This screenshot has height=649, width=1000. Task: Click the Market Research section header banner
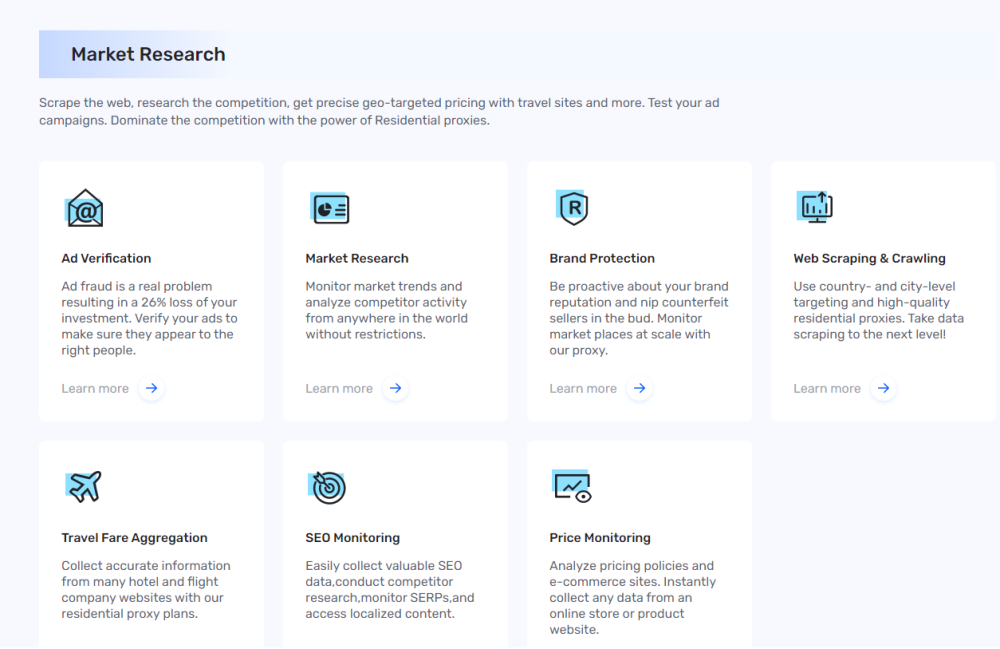148,55
